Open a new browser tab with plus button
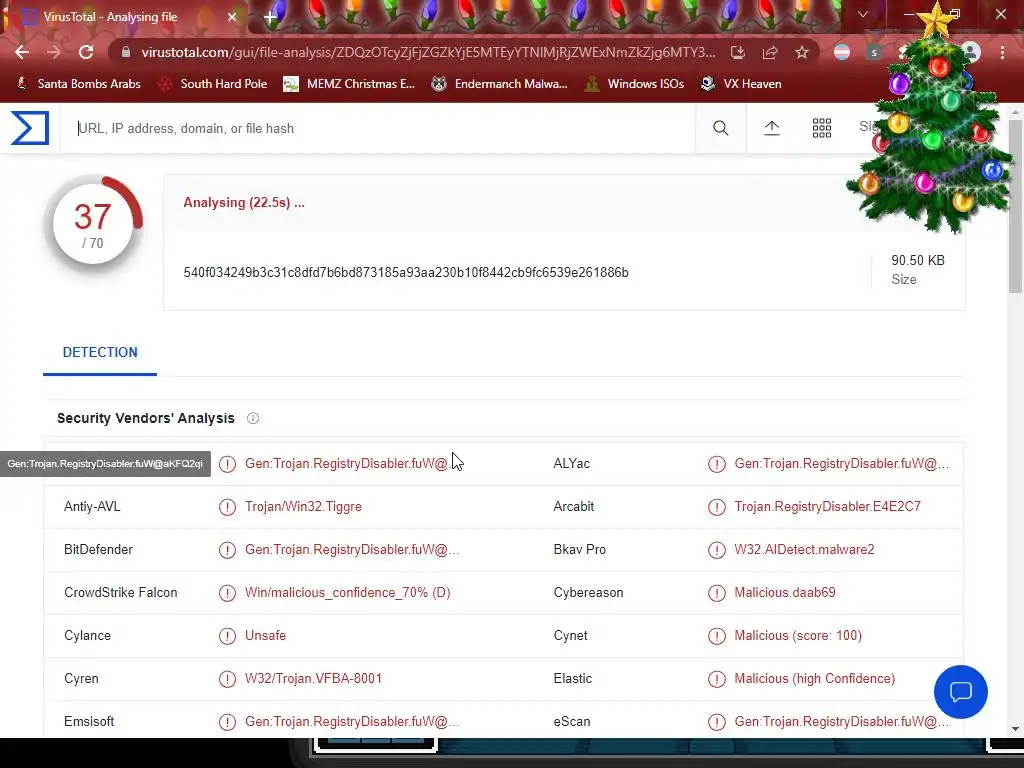 point(270,18)
